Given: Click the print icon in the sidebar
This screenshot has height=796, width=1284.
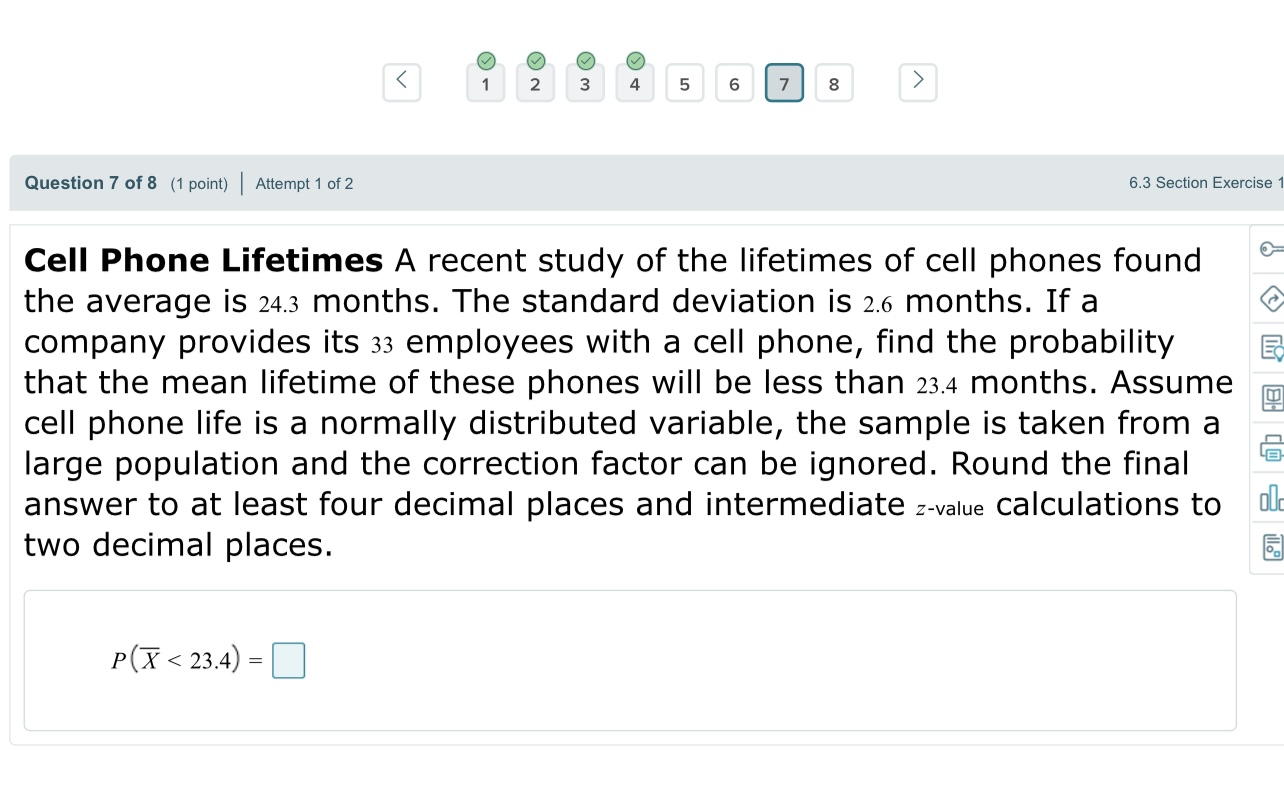Looking at the screenshot, I should point(1273,448).
